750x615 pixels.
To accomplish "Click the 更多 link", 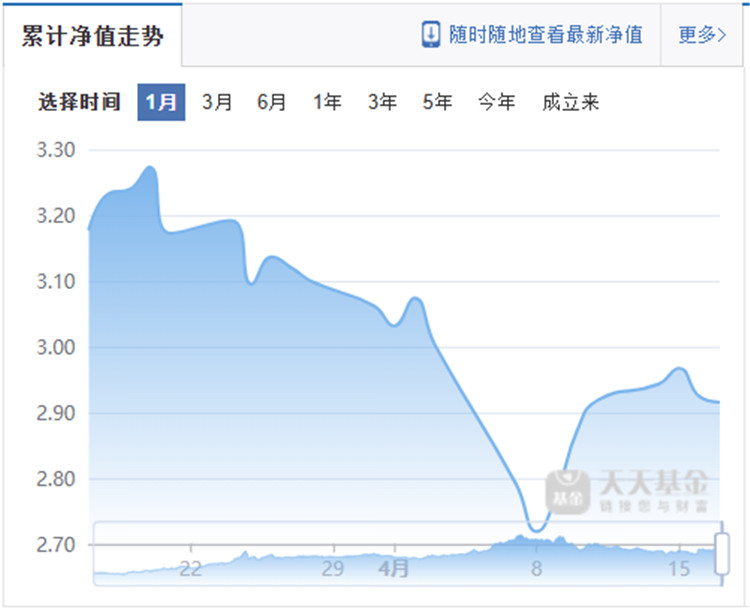I will 702,34.
